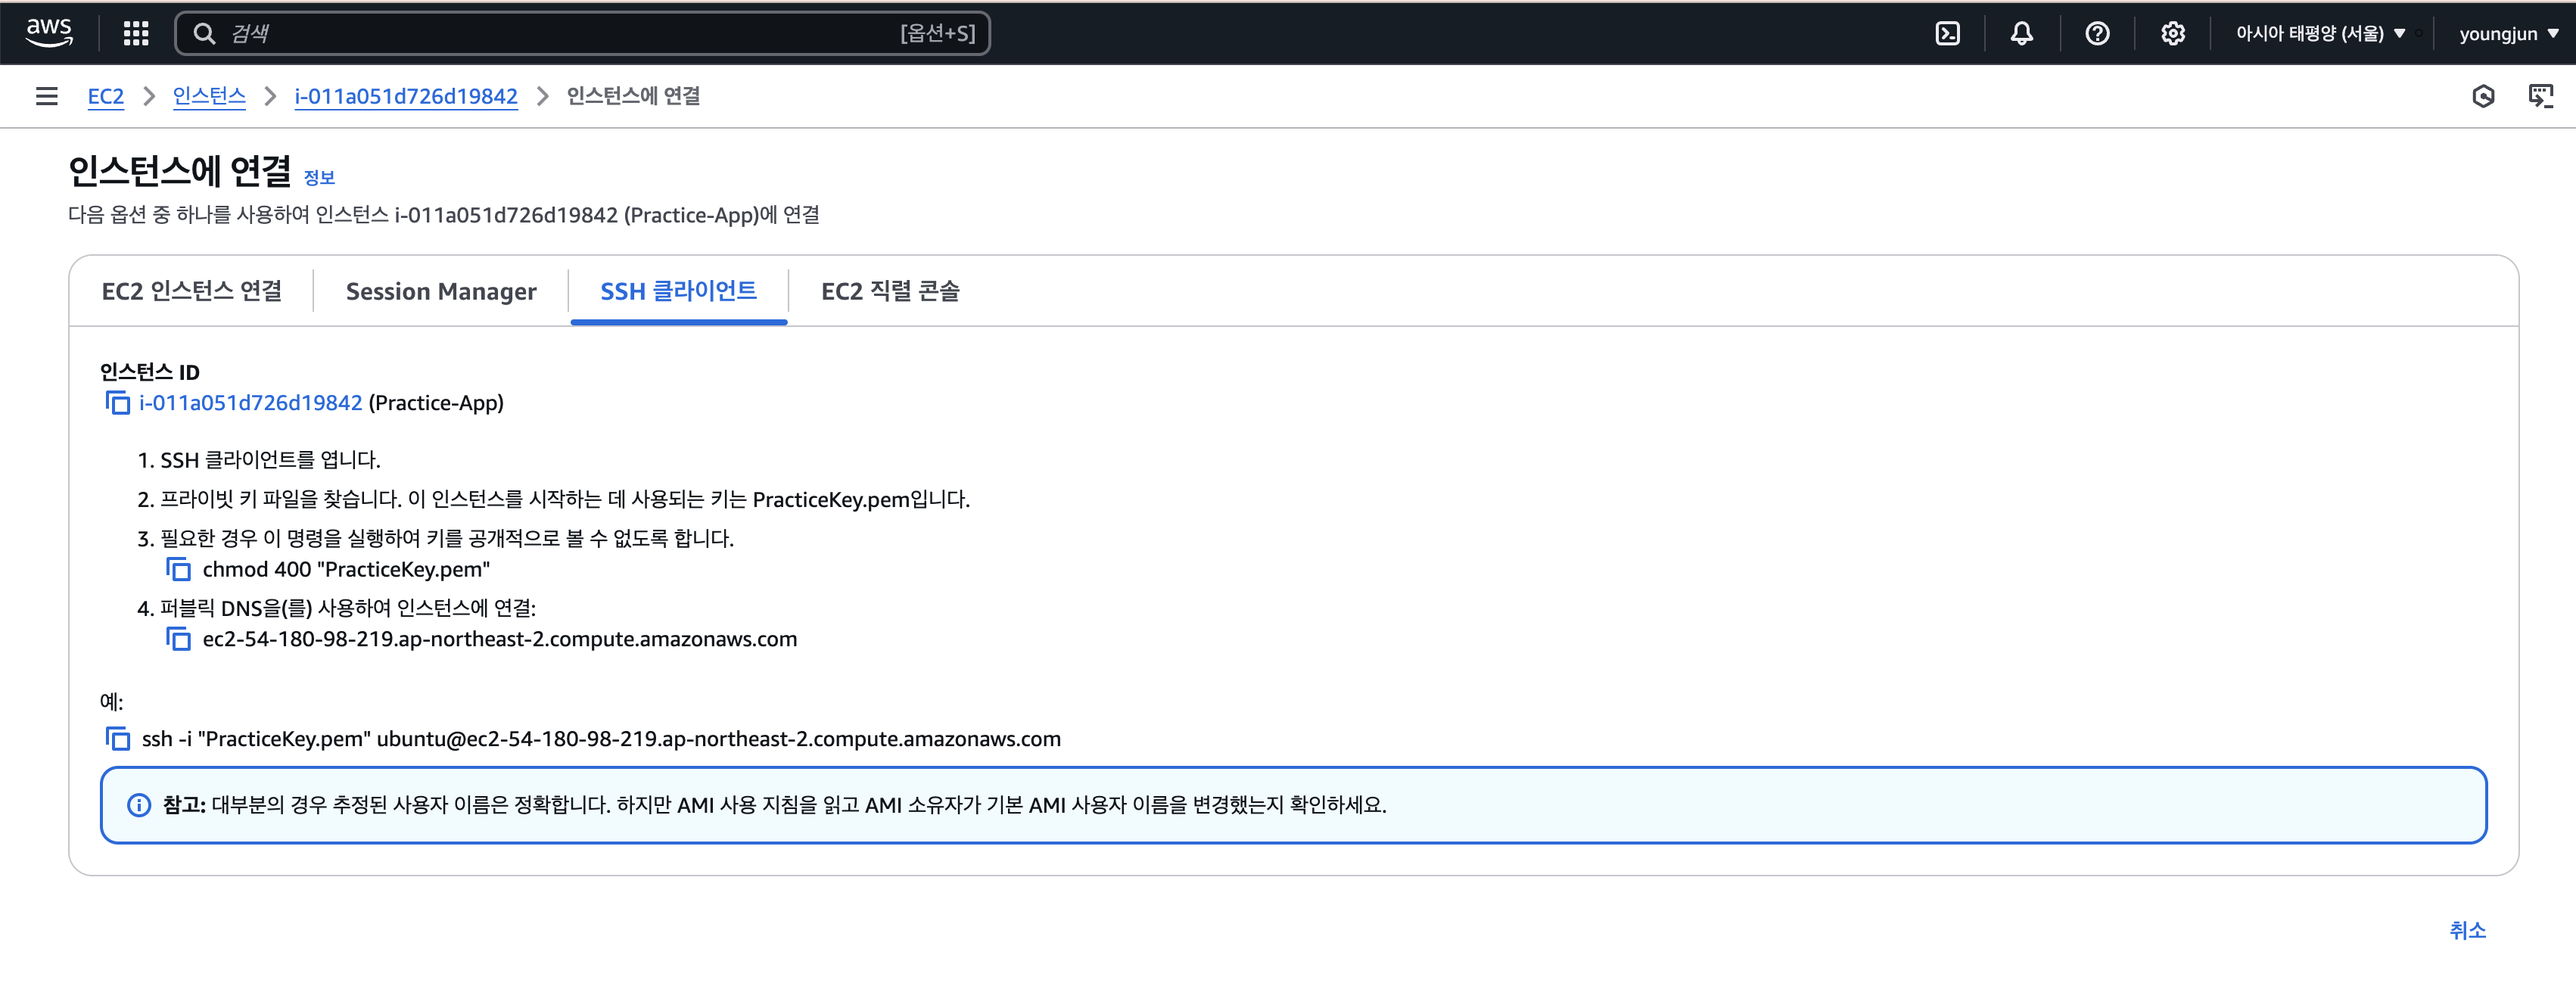This screenshot has height=1008, width=2576.
Task: Open the youngjun account dropdown
Action: 2508,33
